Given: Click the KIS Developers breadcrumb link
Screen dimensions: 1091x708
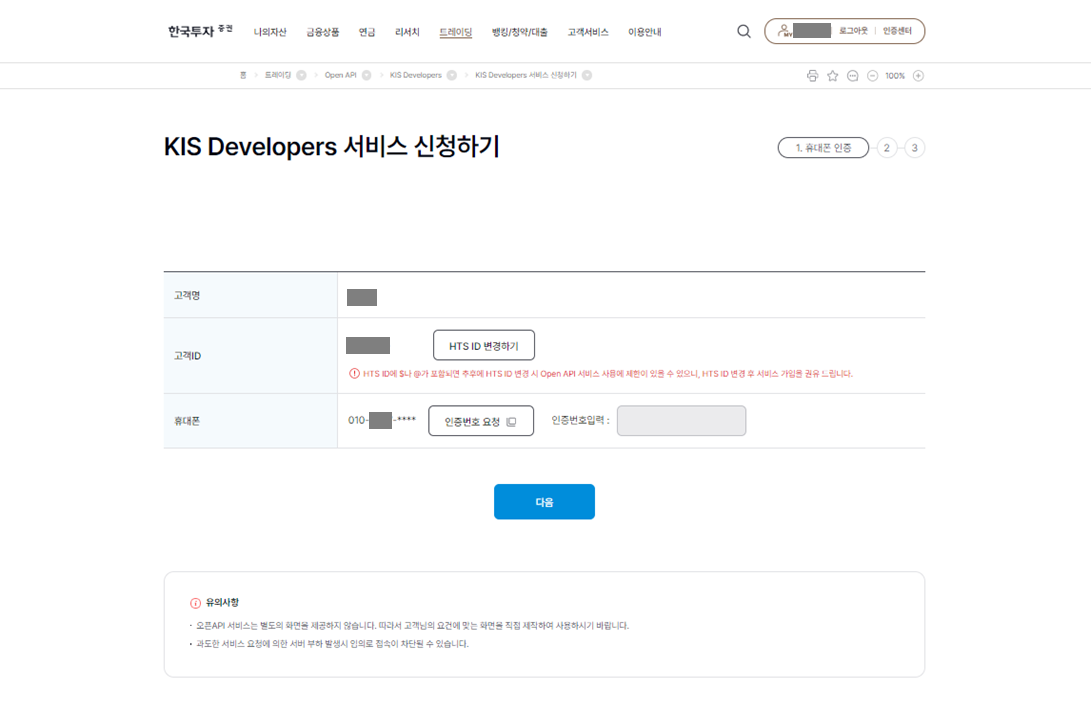Looking at the screenshot, I should [x=415, y=75].
